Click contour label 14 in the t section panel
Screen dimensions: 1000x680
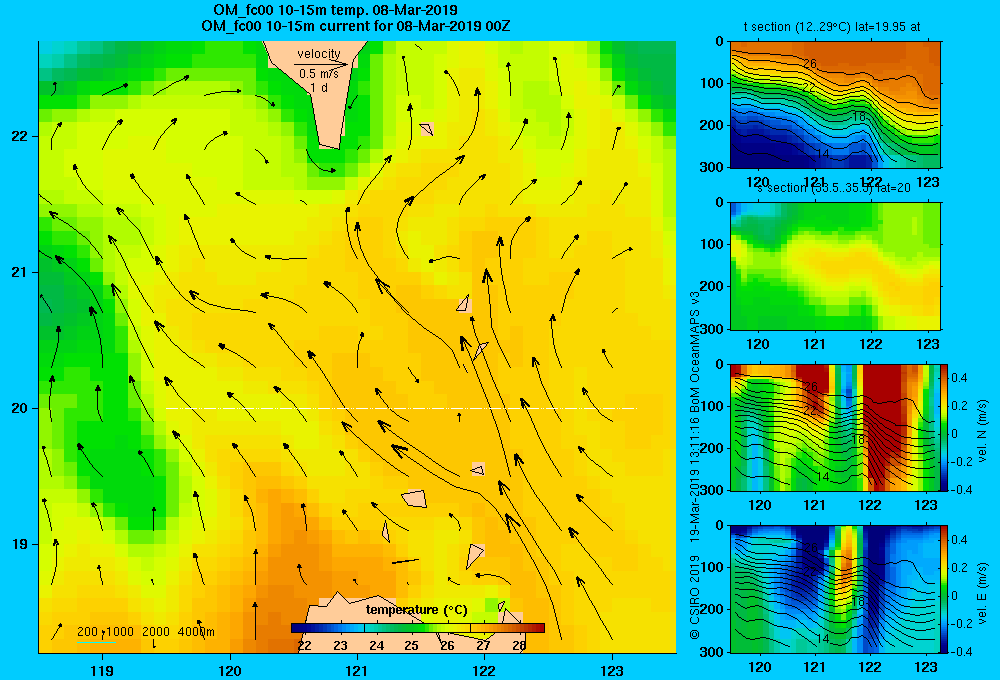click(x=823, y=154)
